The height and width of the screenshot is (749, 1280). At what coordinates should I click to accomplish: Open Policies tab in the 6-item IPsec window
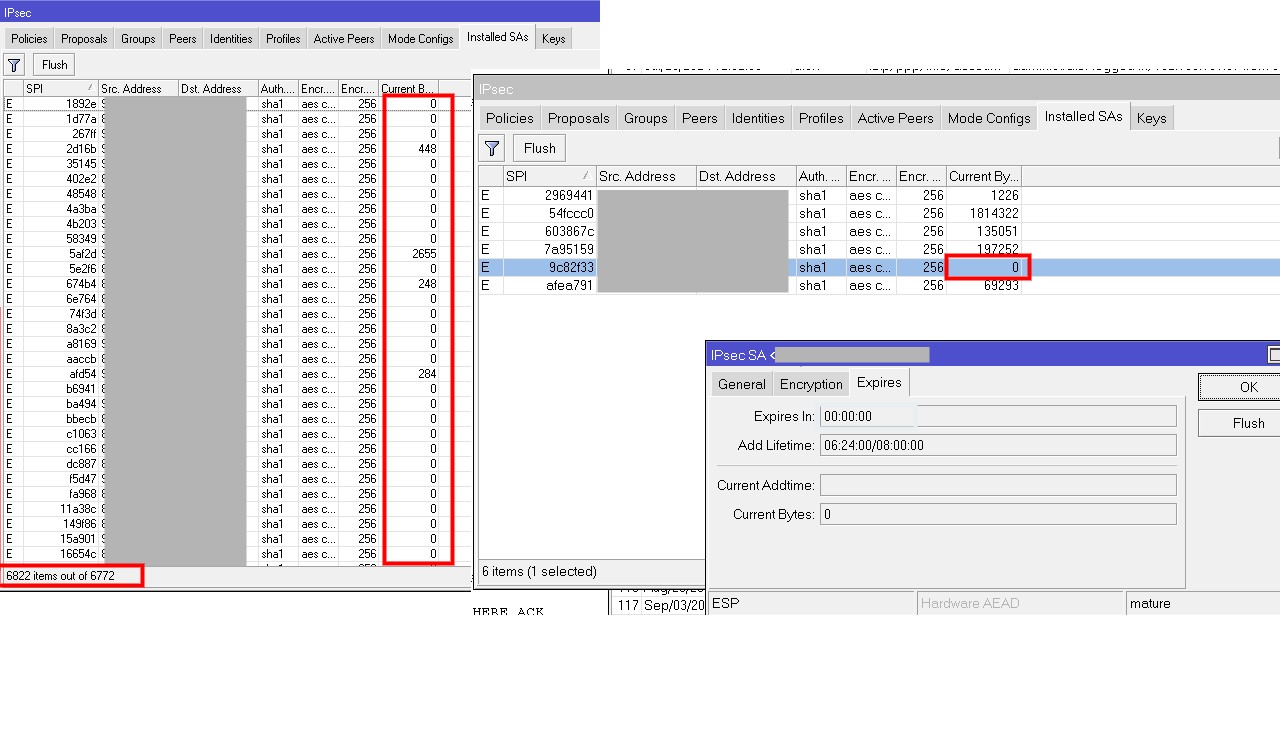click(510, 118)
